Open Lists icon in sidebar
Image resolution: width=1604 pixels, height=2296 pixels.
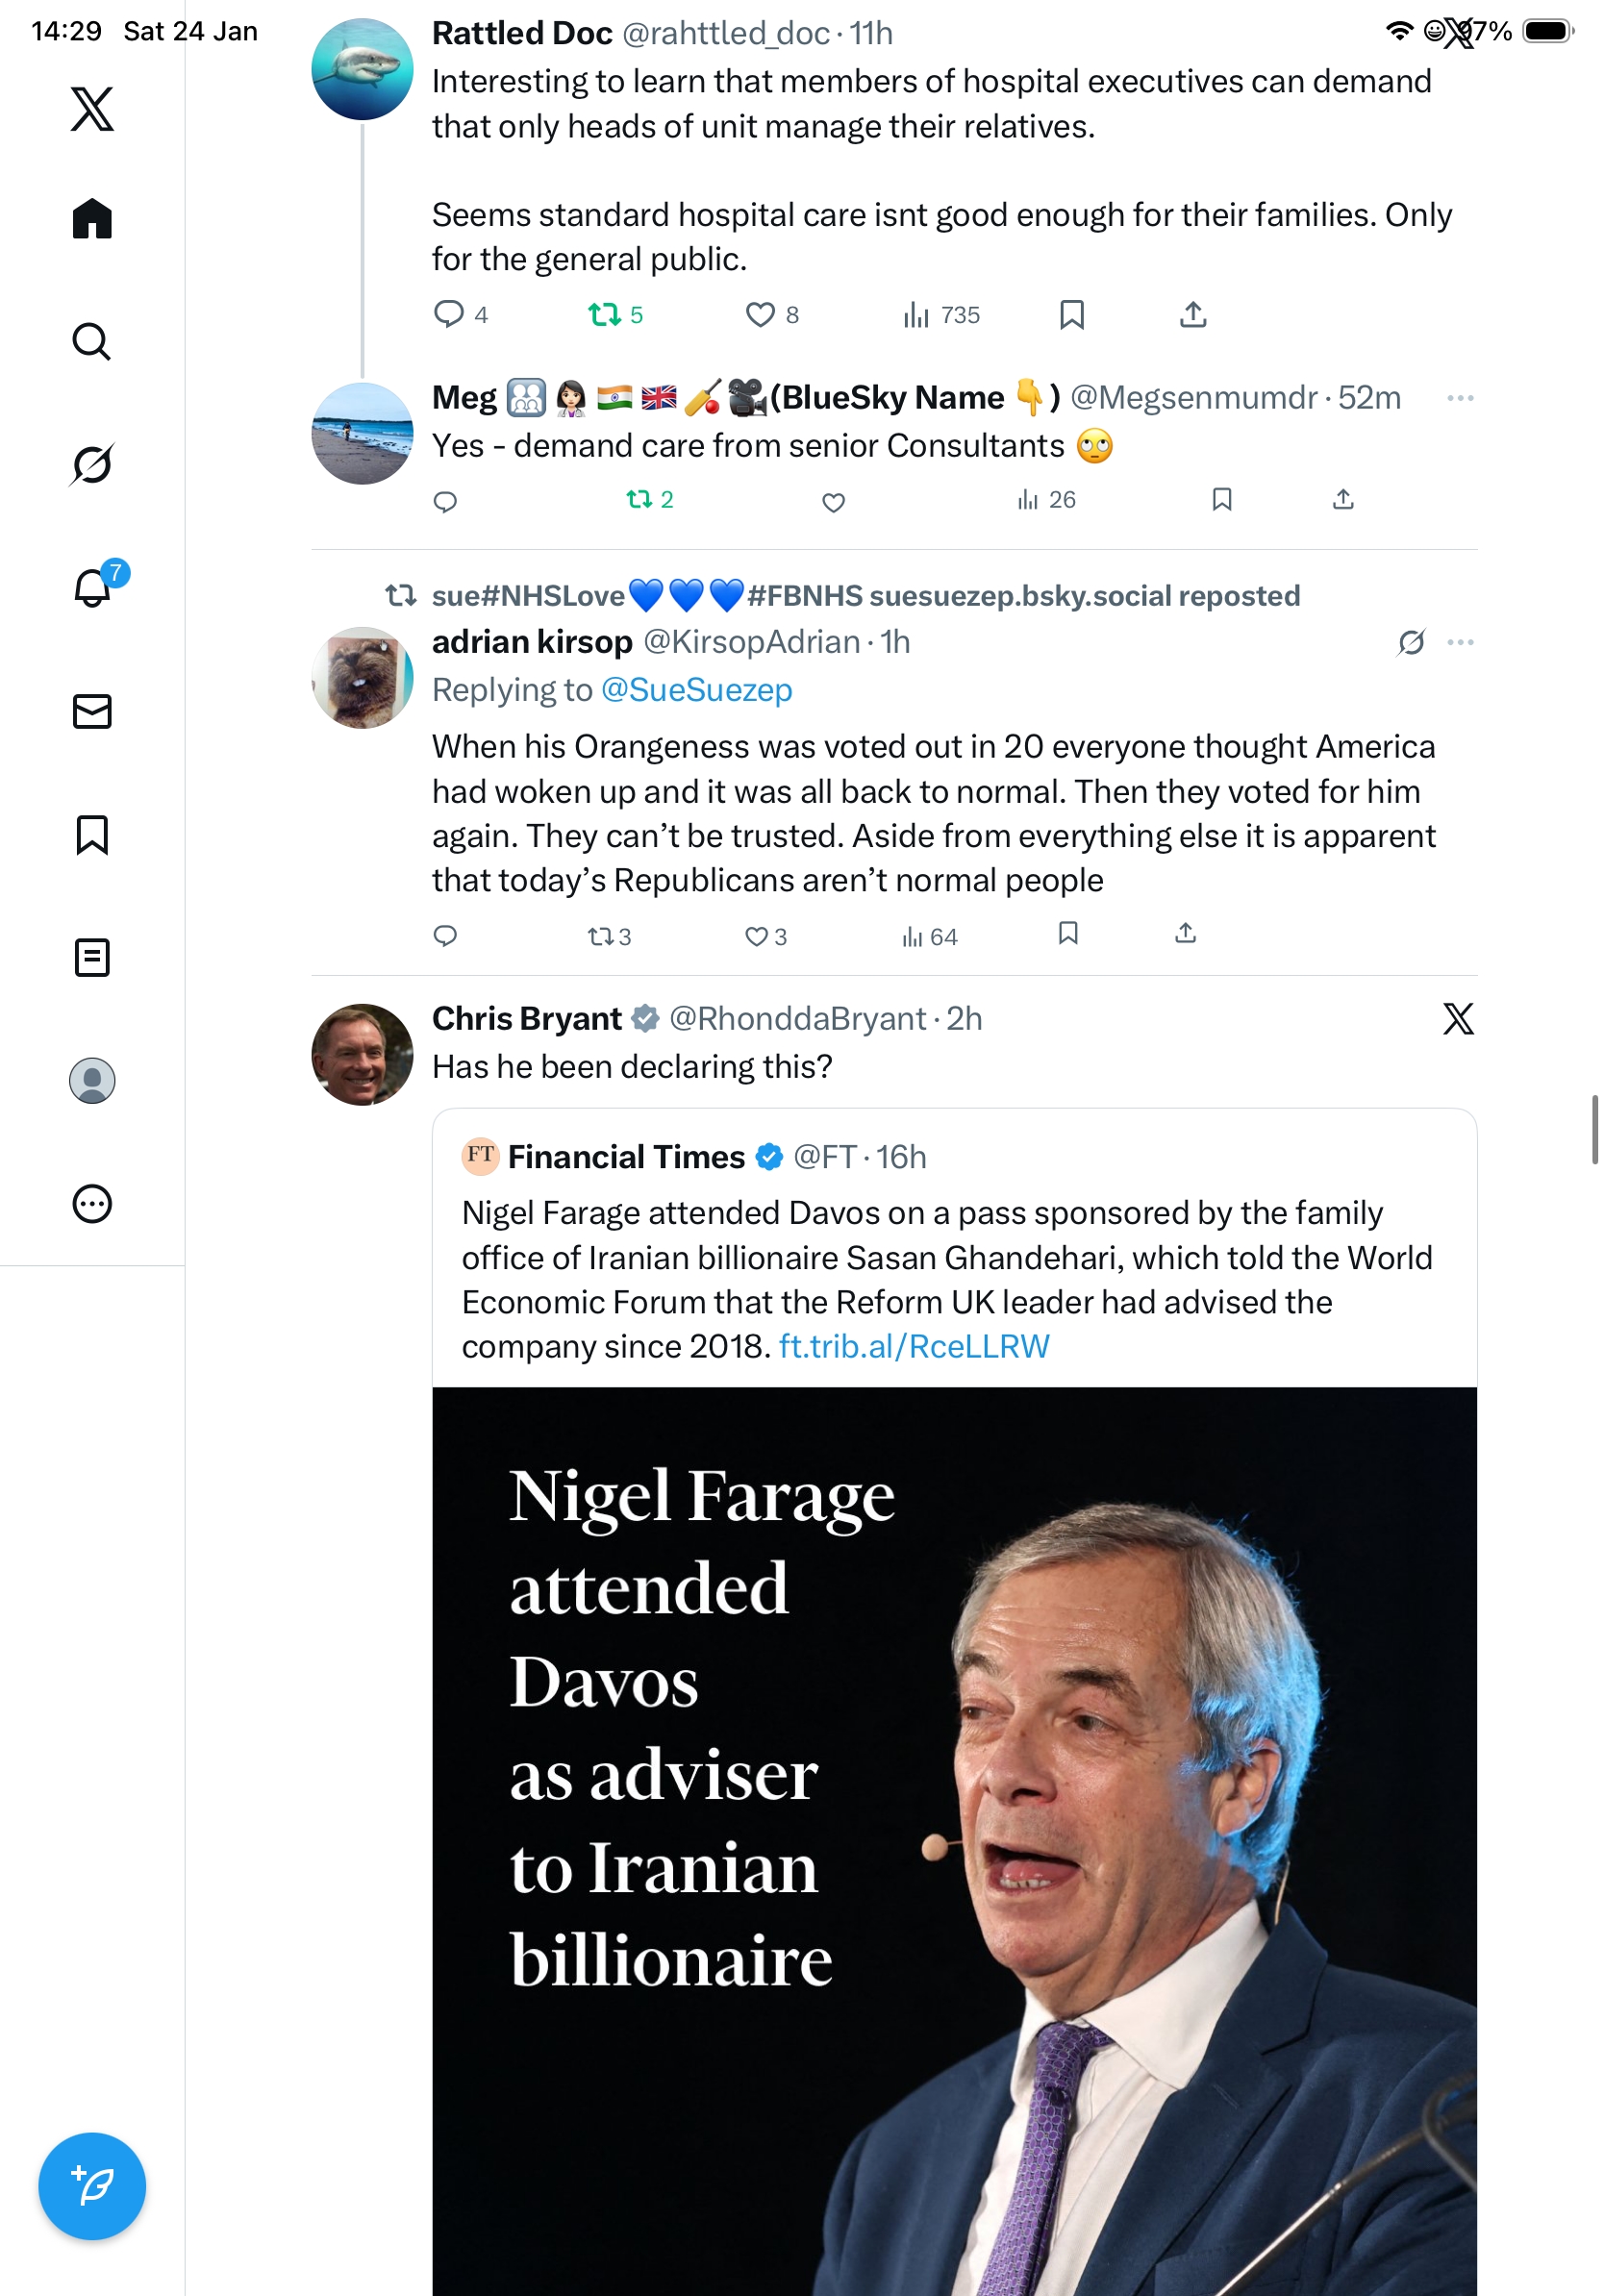(x=92, y=957)
